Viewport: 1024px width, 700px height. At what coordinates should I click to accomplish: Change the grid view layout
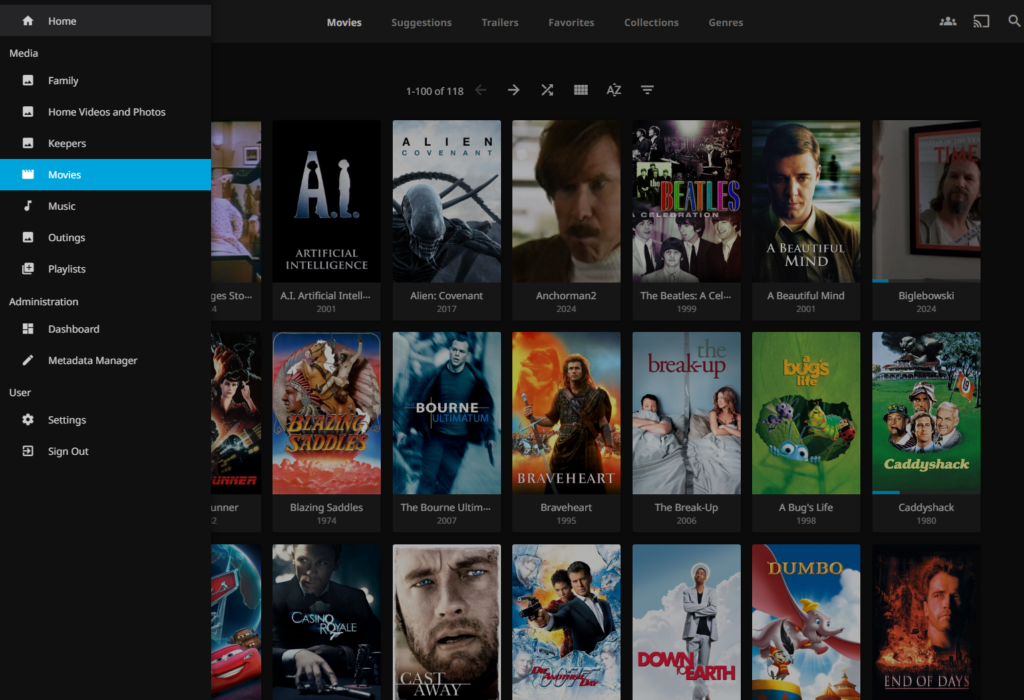click(x=581, y=90)
